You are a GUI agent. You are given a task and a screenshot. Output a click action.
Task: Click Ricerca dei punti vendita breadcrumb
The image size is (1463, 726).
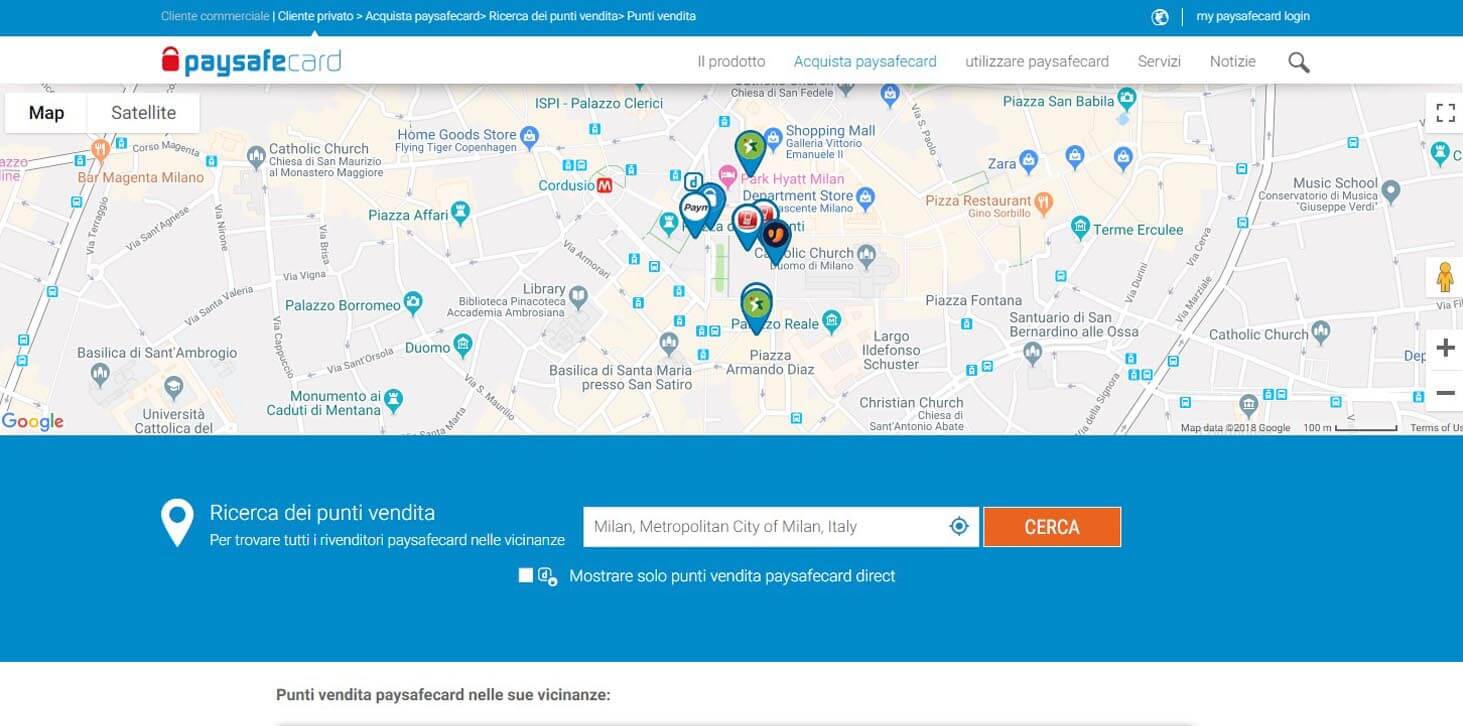click(554, 16)
